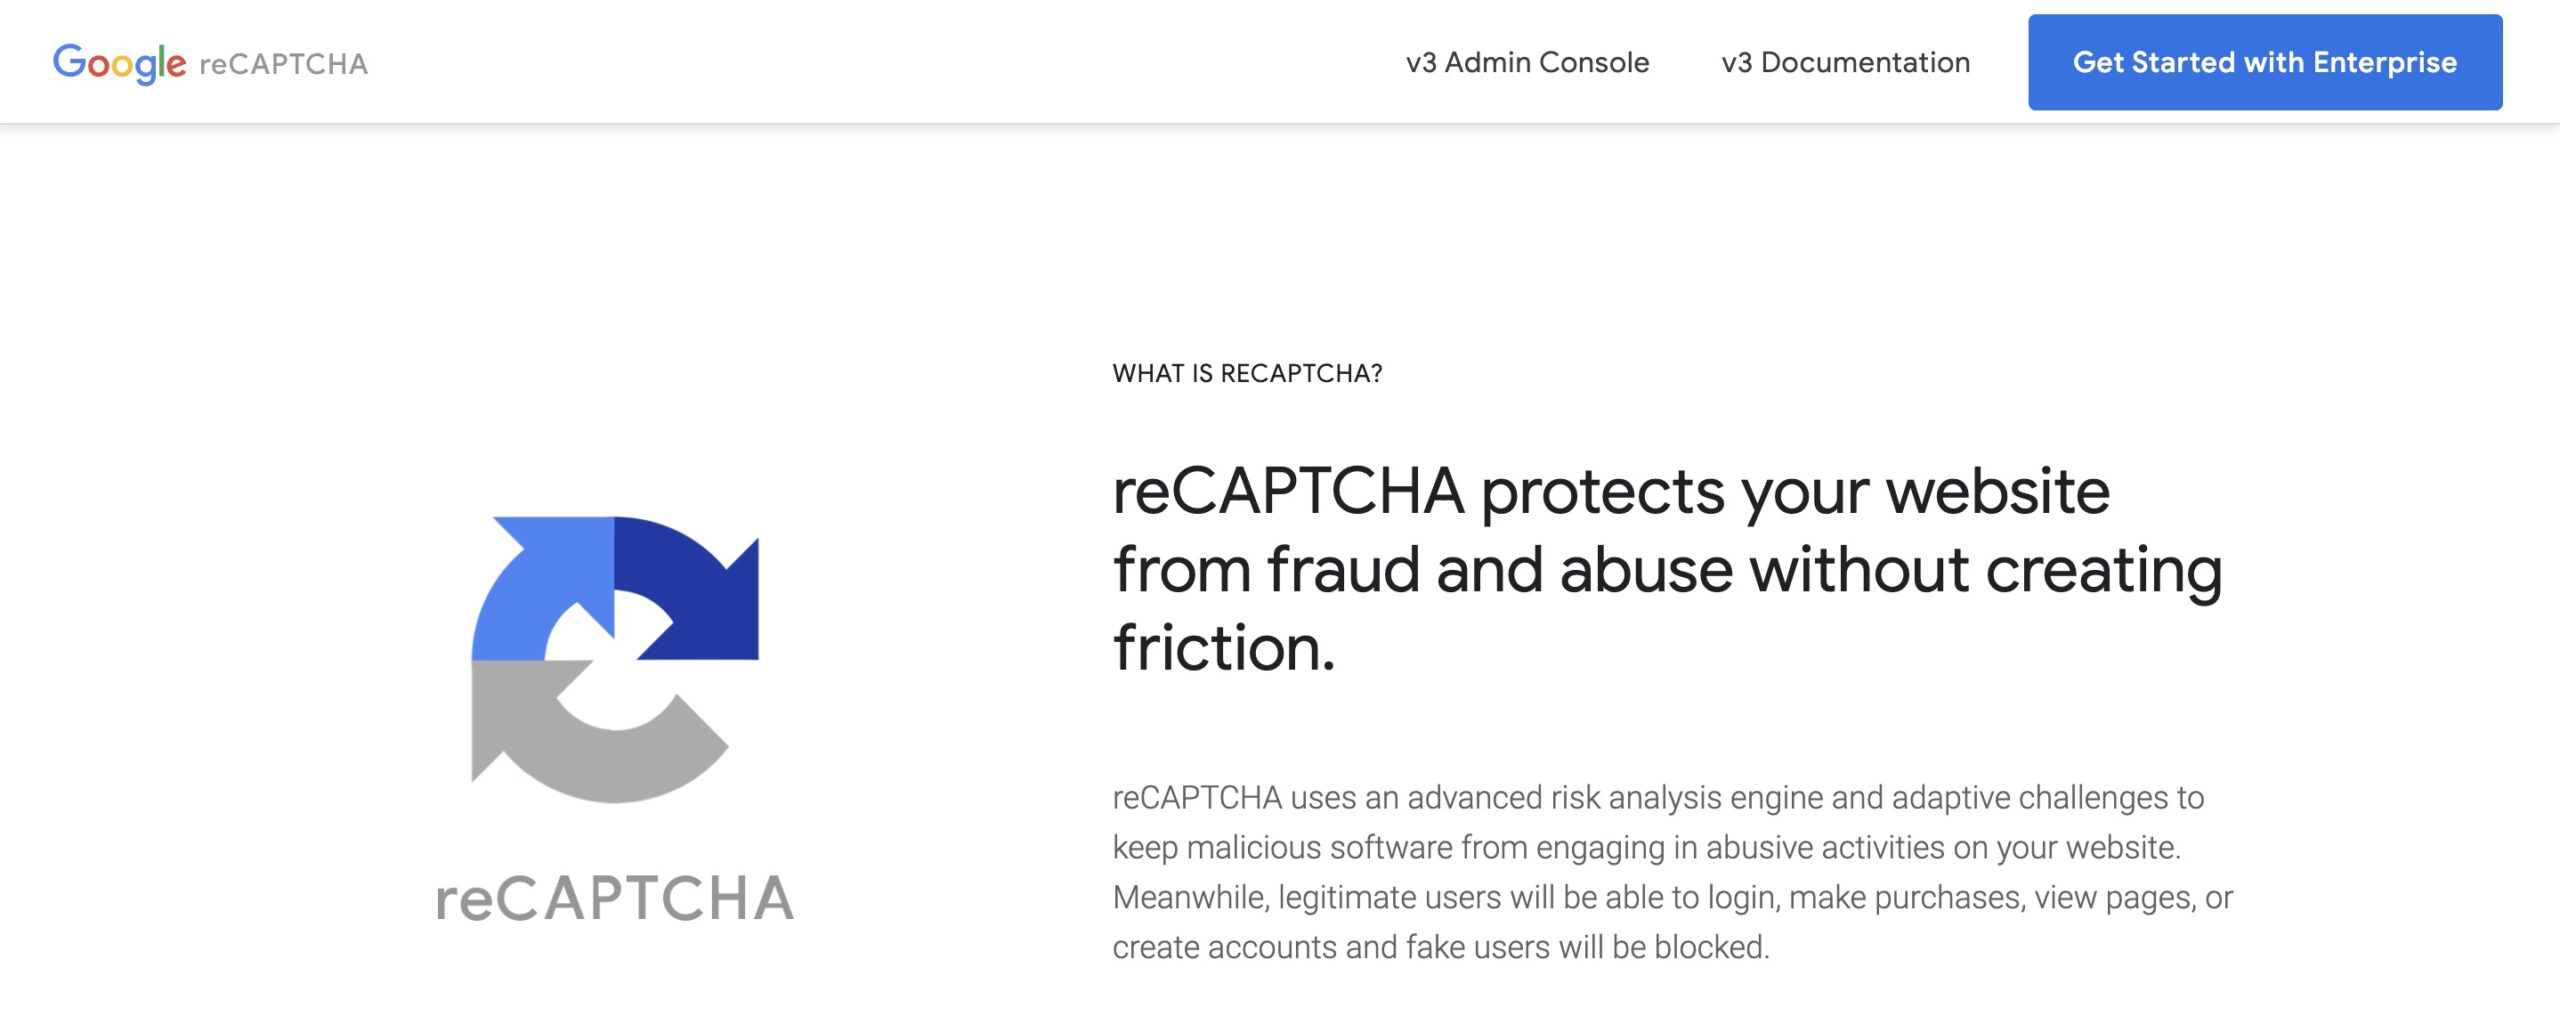Click the red letter e in Google

click(174, 65)
